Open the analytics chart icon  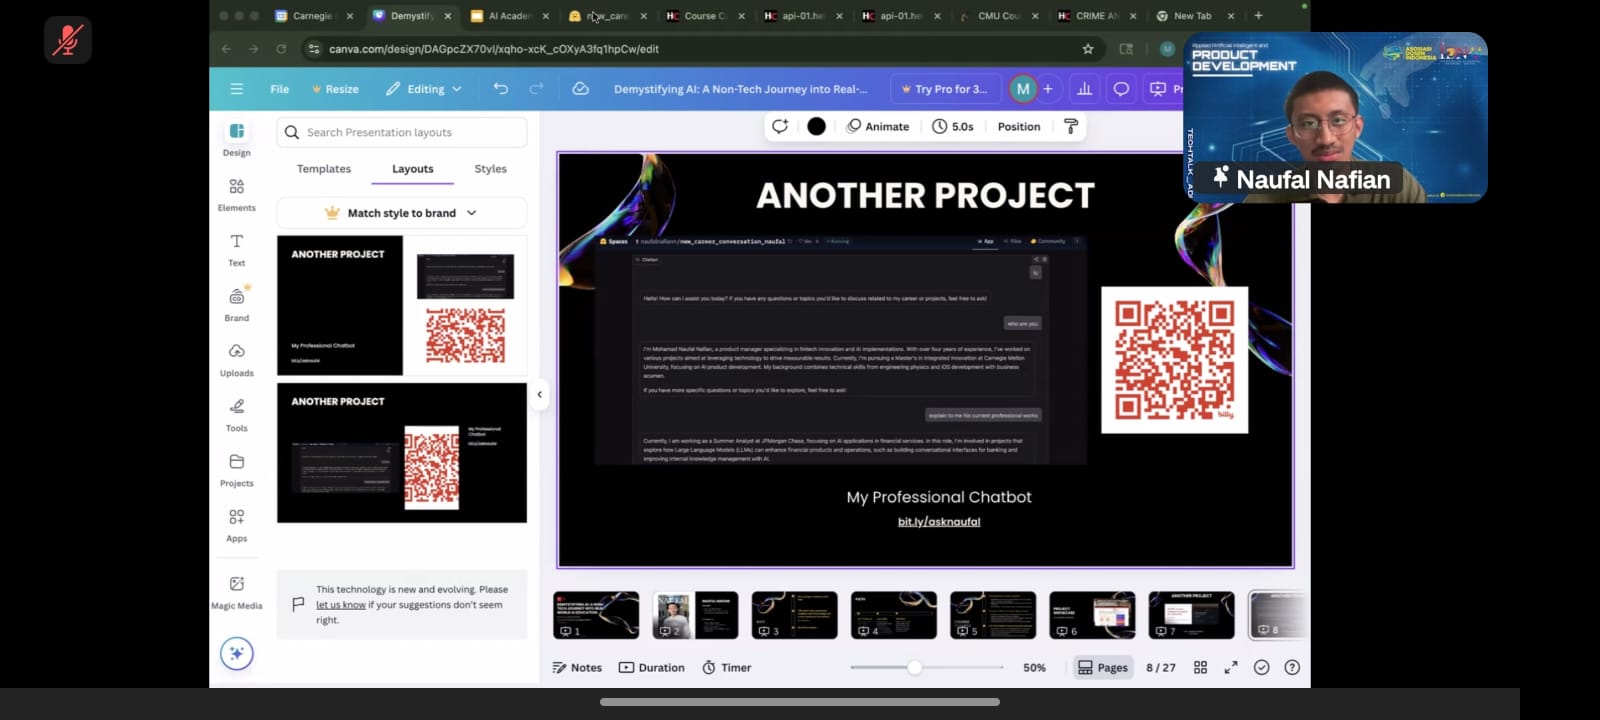pyautogui.click(x=1084, y=89)
